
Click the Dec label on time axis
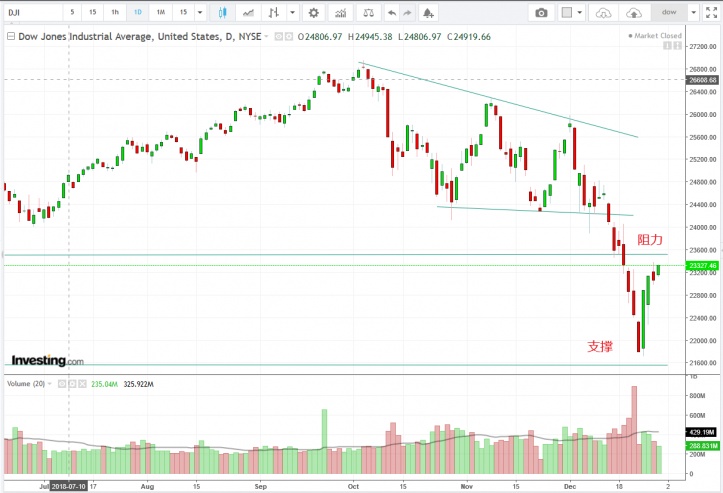click(x=570, y=486)
